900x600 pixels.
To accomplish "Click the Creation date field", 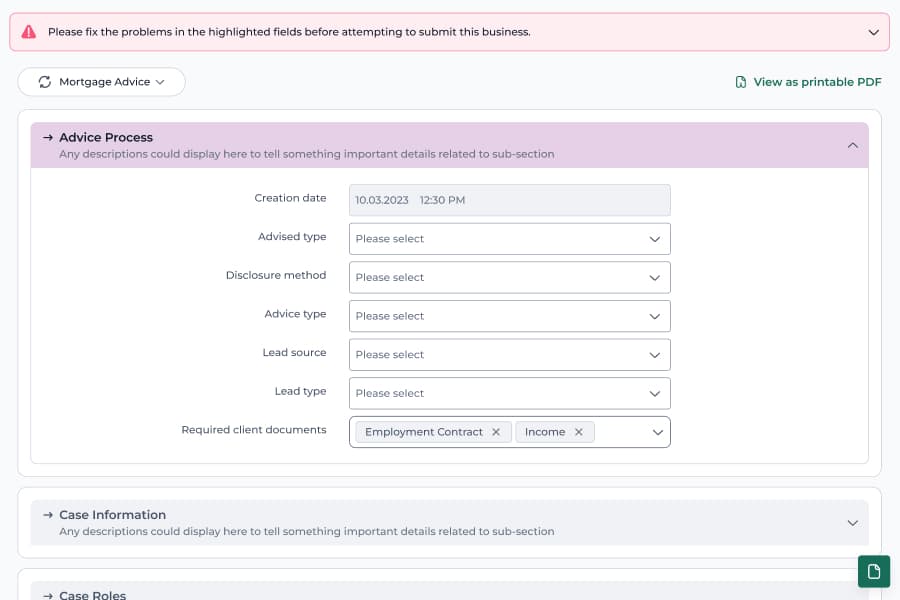I will (x=510, y=200).
